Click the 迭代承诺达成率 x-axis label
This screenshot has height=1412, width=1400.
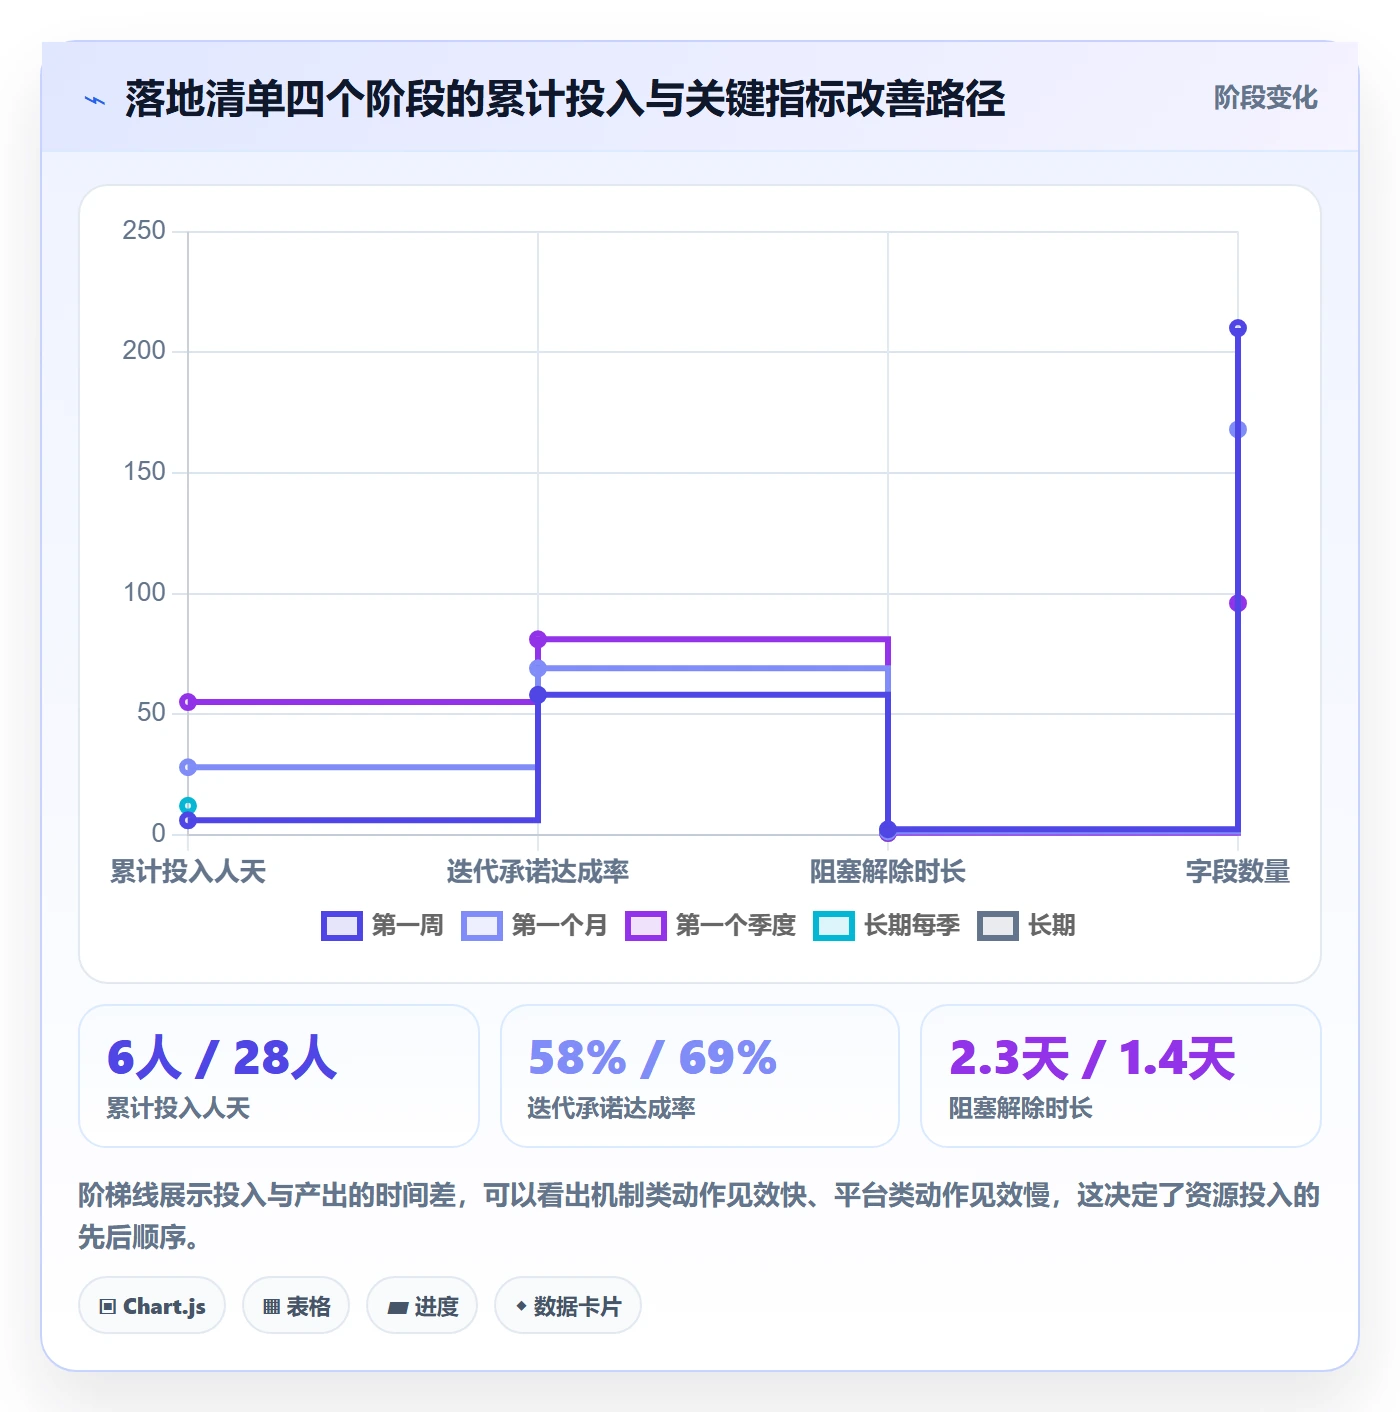click(x=538, y=872)
